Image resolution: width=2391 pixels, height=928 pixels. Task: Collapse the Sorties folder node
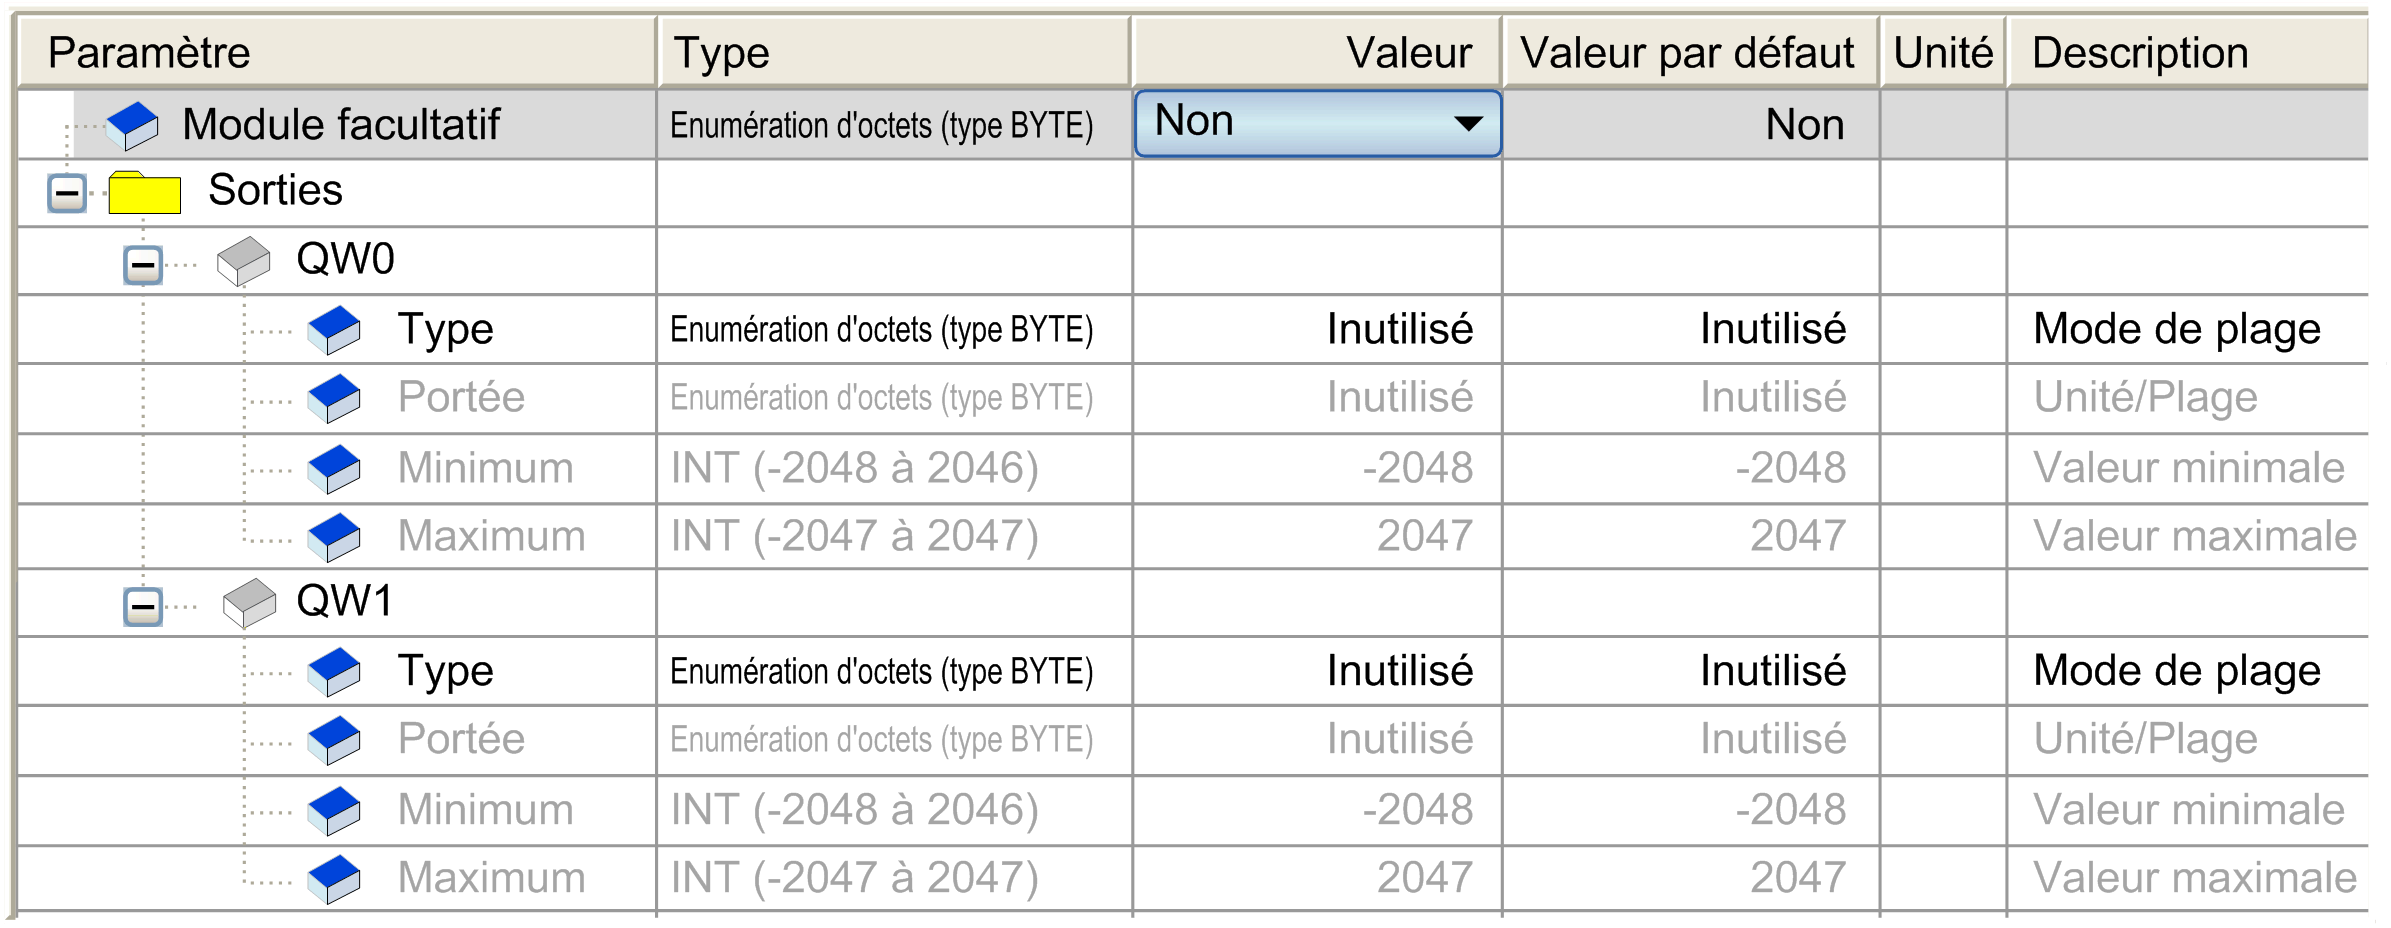[67, 192]
